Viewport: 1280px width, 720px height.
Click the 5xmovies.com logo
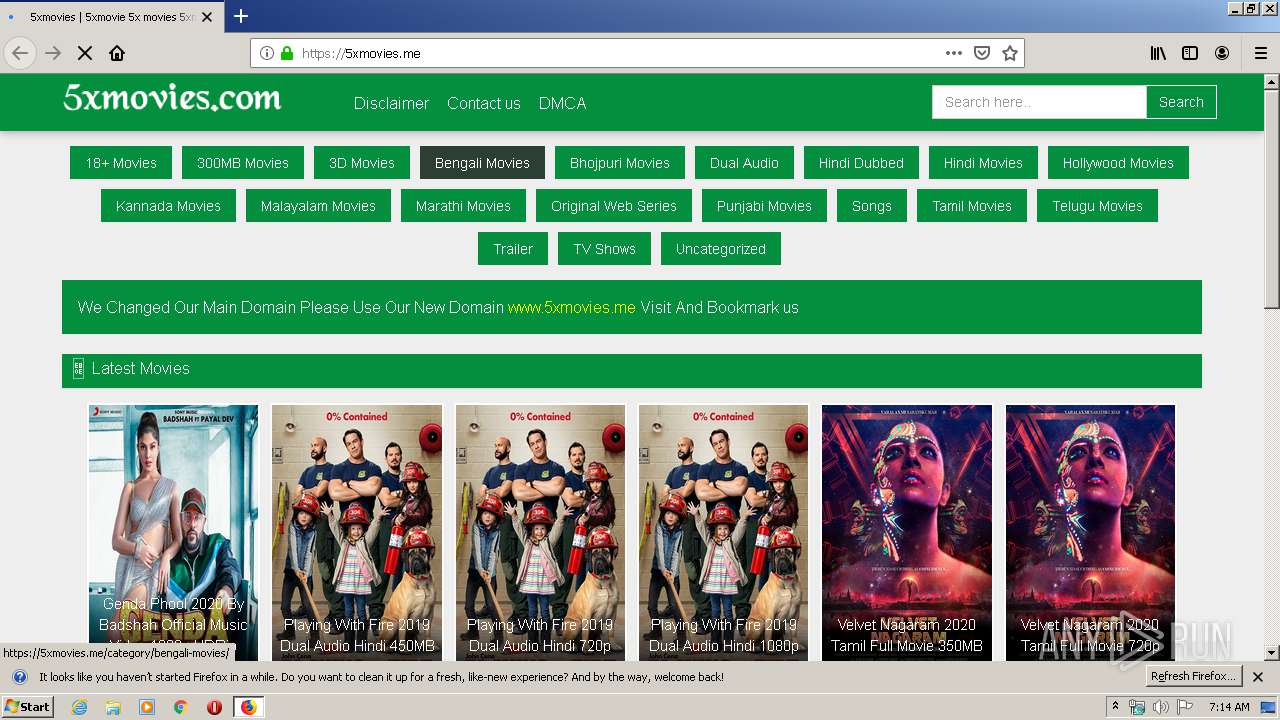[x=172, y=97]
